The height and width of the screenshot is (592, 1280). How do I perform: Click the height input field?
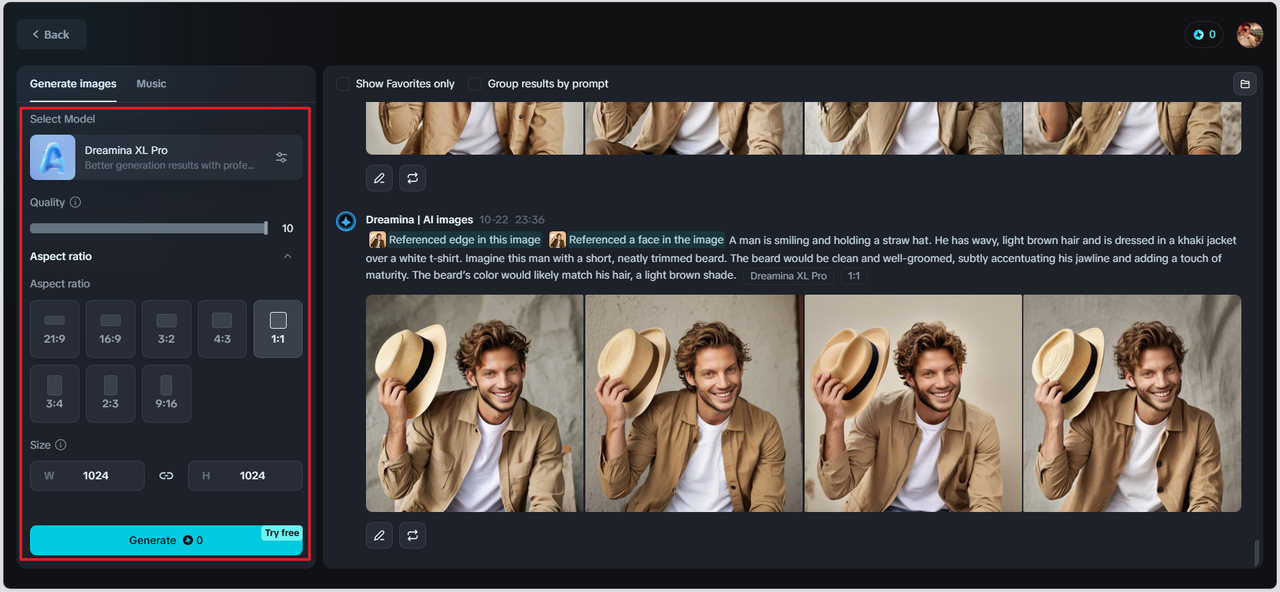(x=245, y=476)
